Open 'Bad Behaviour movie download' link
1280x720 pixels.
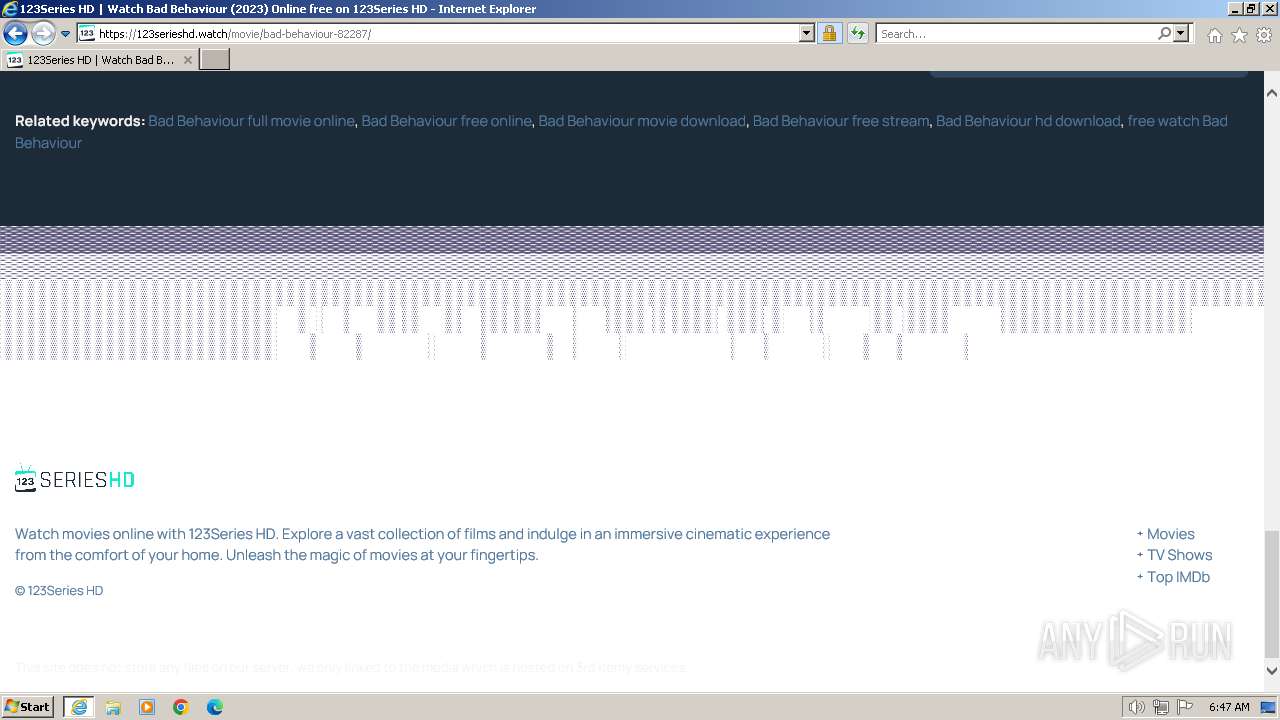tap(642, 121)
